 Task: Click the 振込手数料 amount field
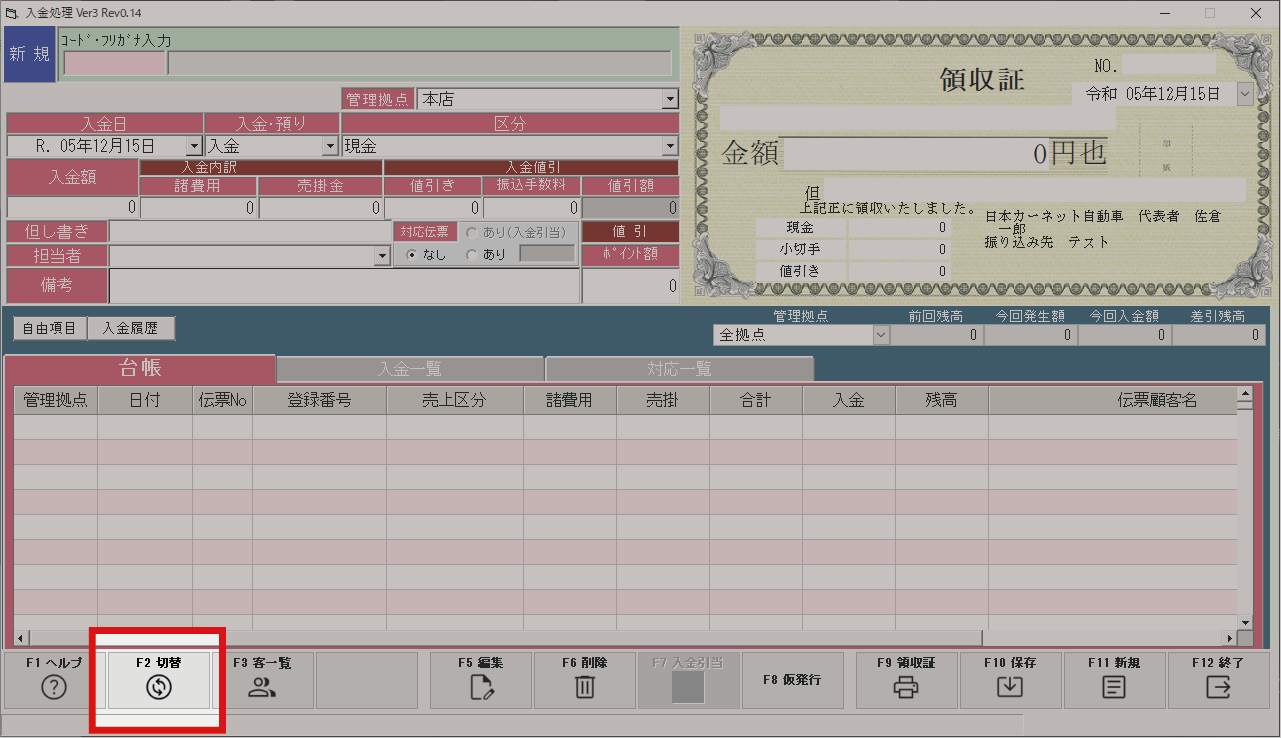(x=531, y=208)
